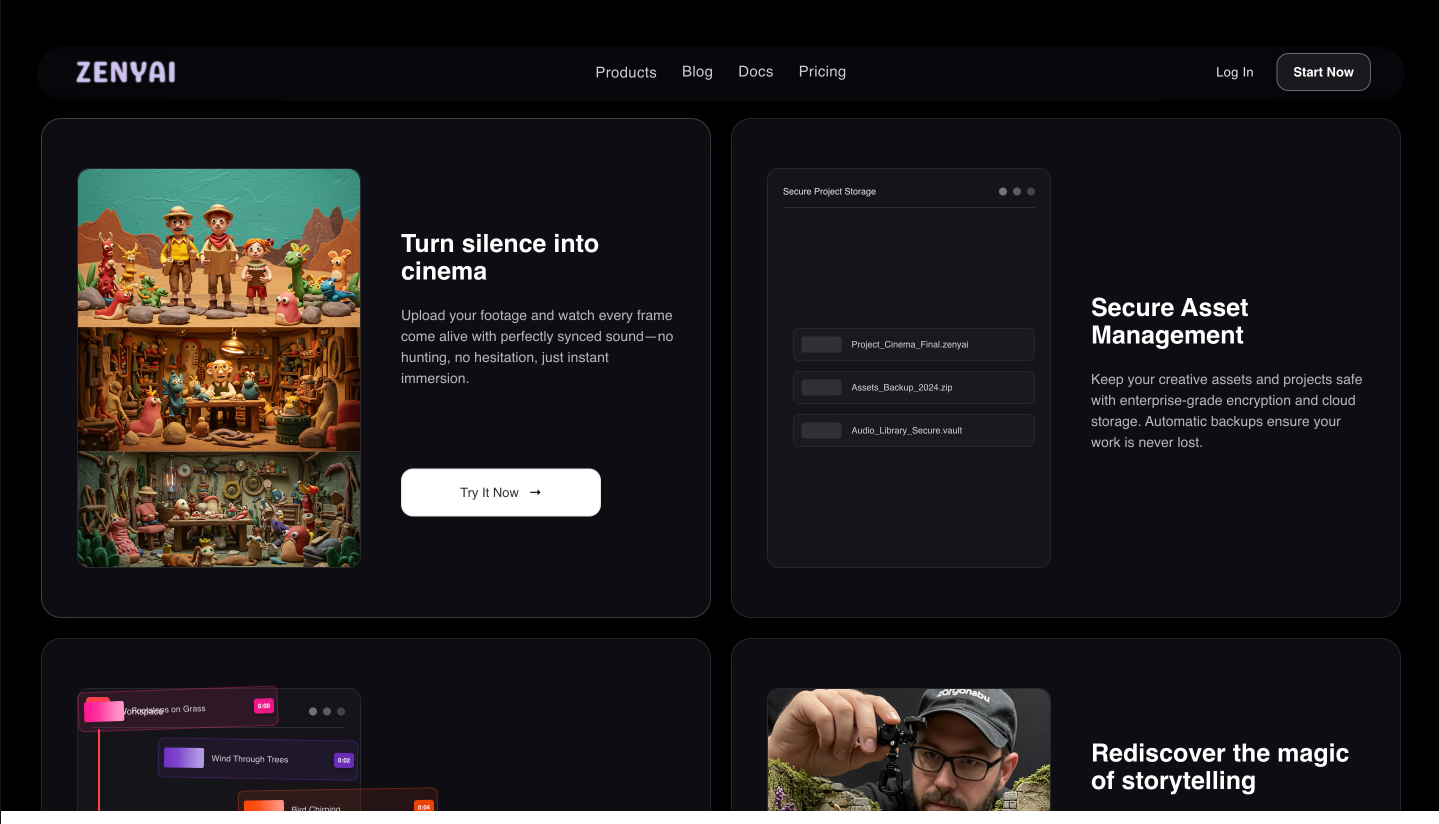Click the Log In link

pyautogui.click(x=1234, y=72)
